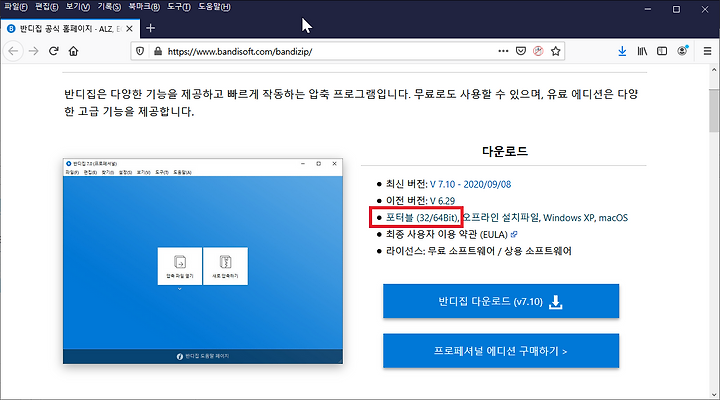Open the browser home page icon
The width and height of the screenshot is (720, 400).
coord(73,51)
